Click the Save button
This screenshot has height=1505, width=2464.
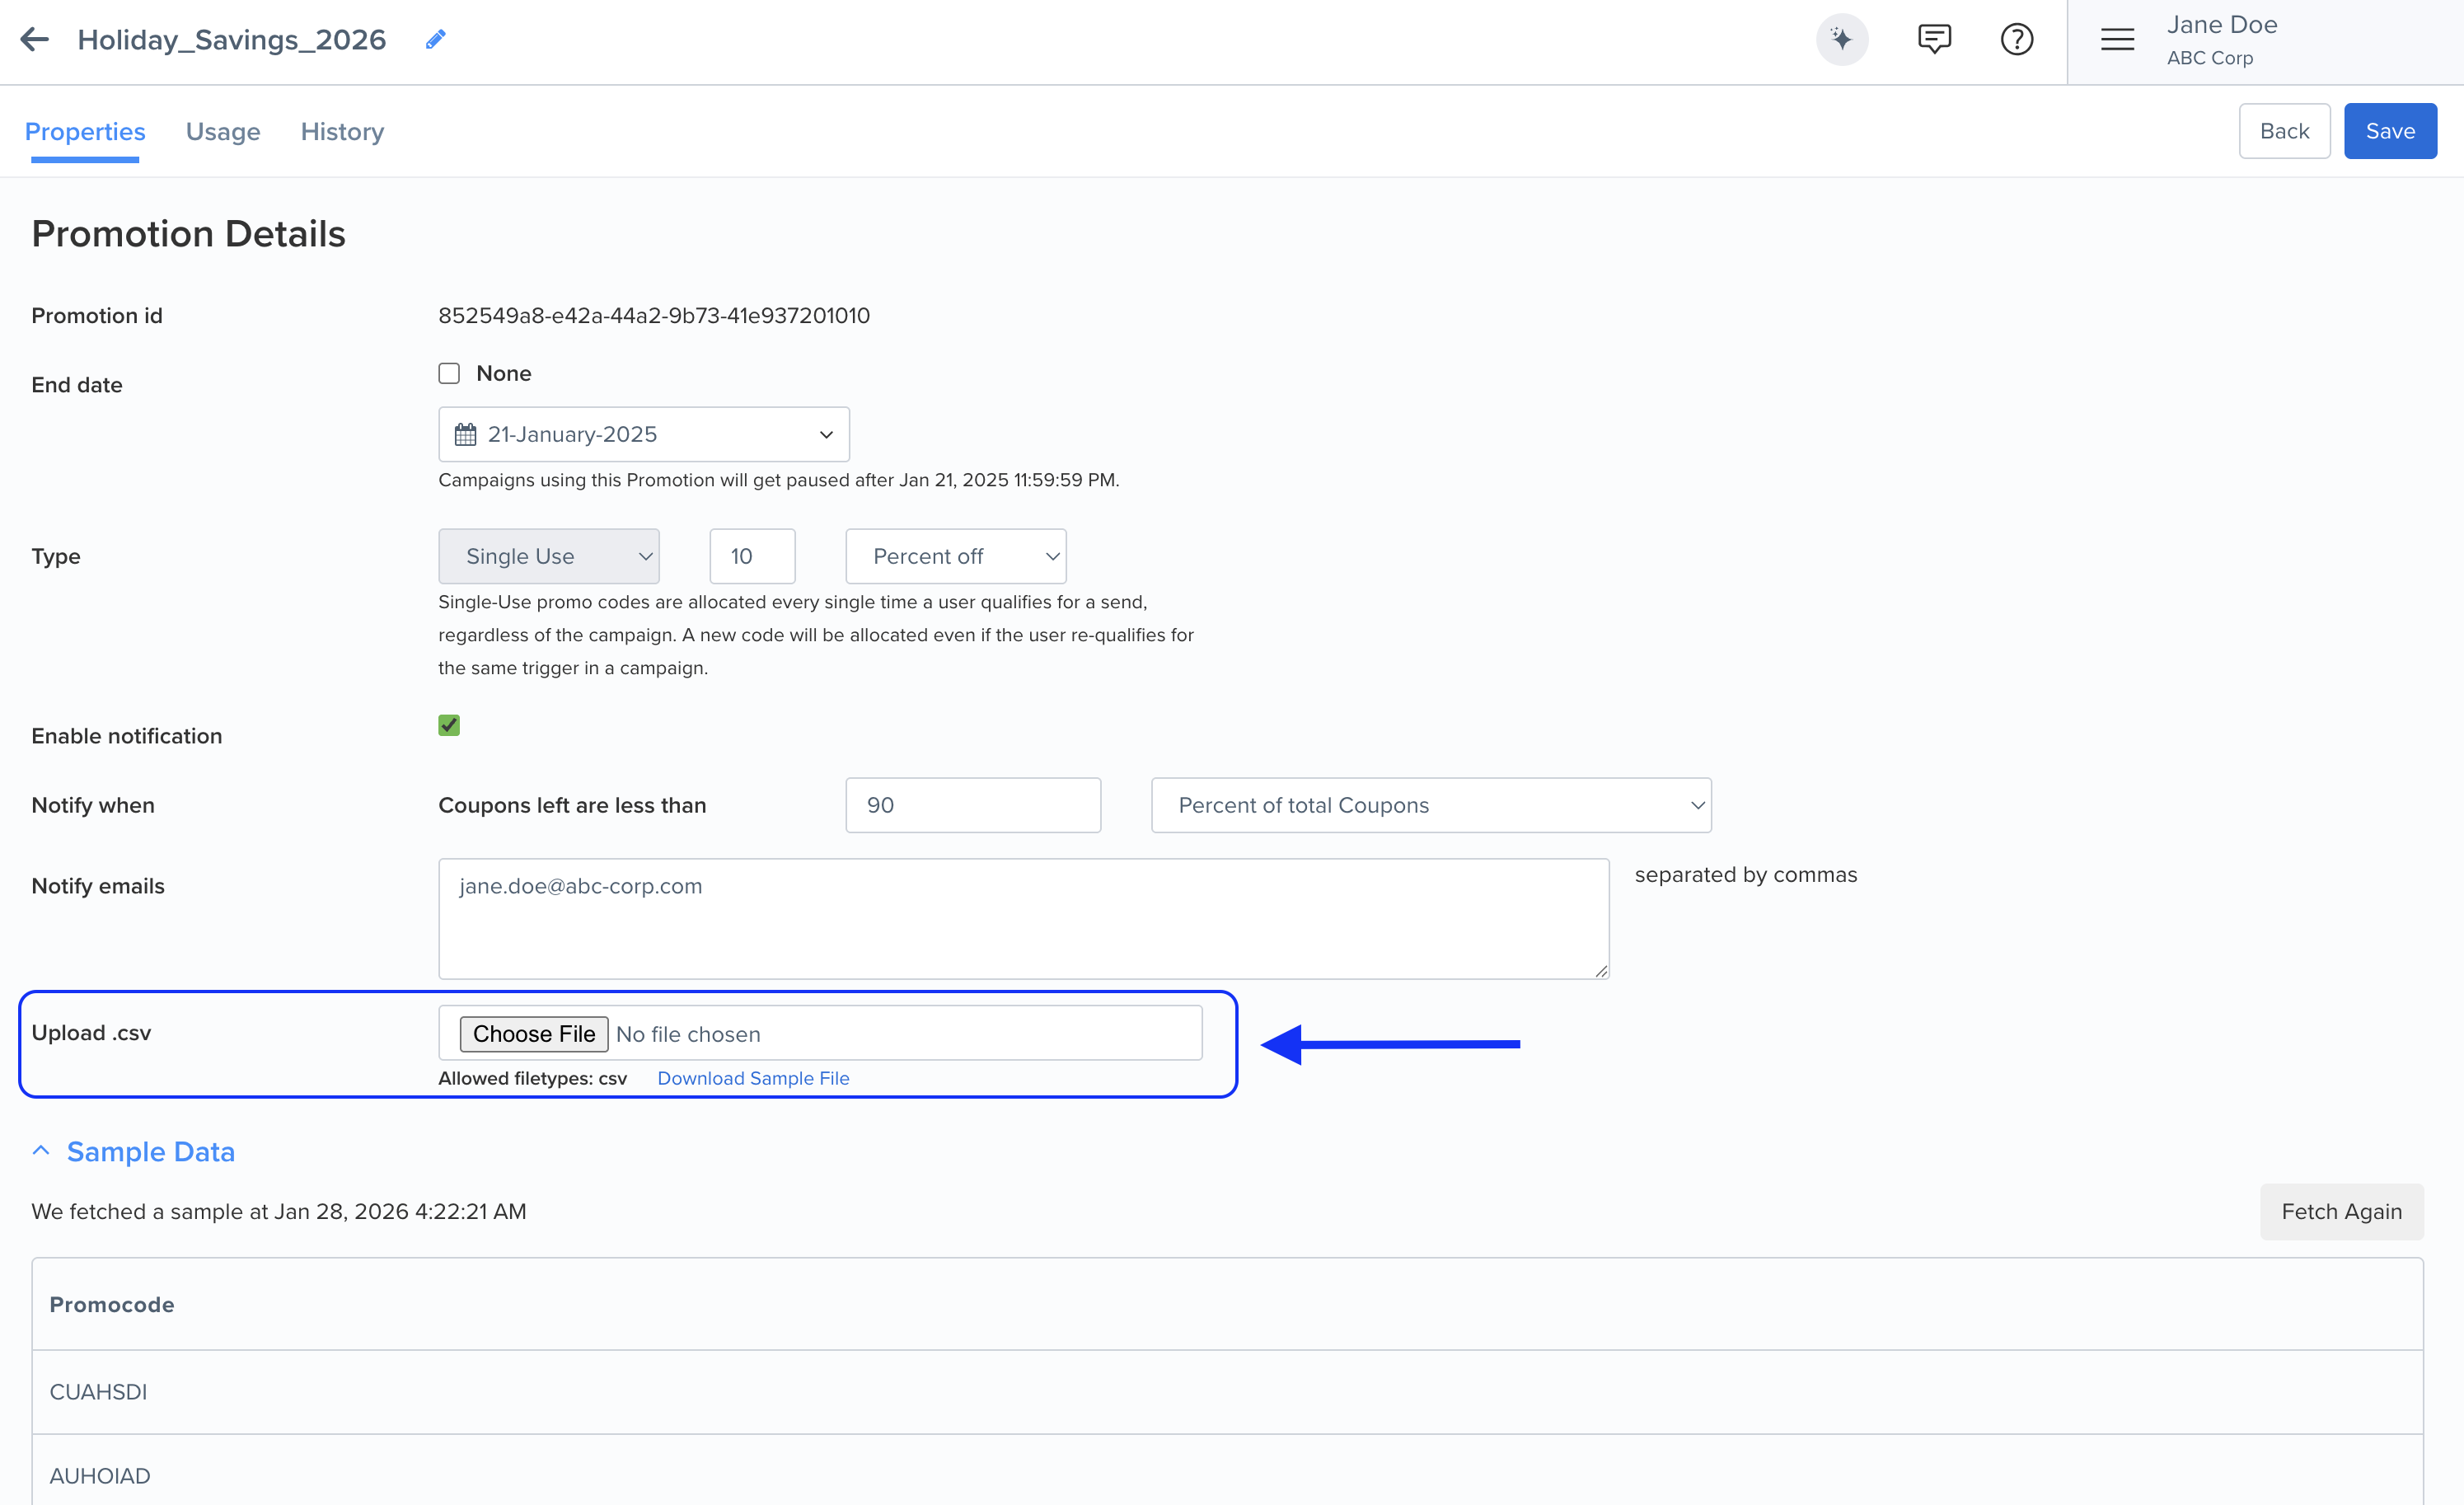pyautogui.click(x=2389, y=131)
